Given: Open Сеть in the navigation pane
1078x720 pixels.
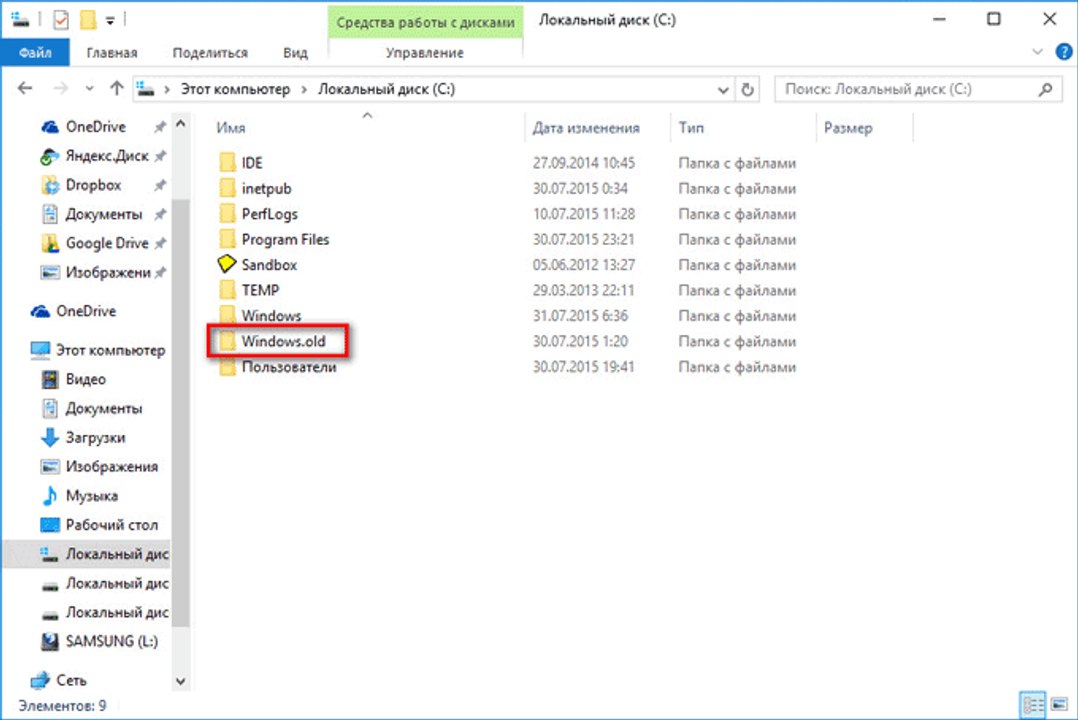Looking at the screenshot, I should pos(72,680).
